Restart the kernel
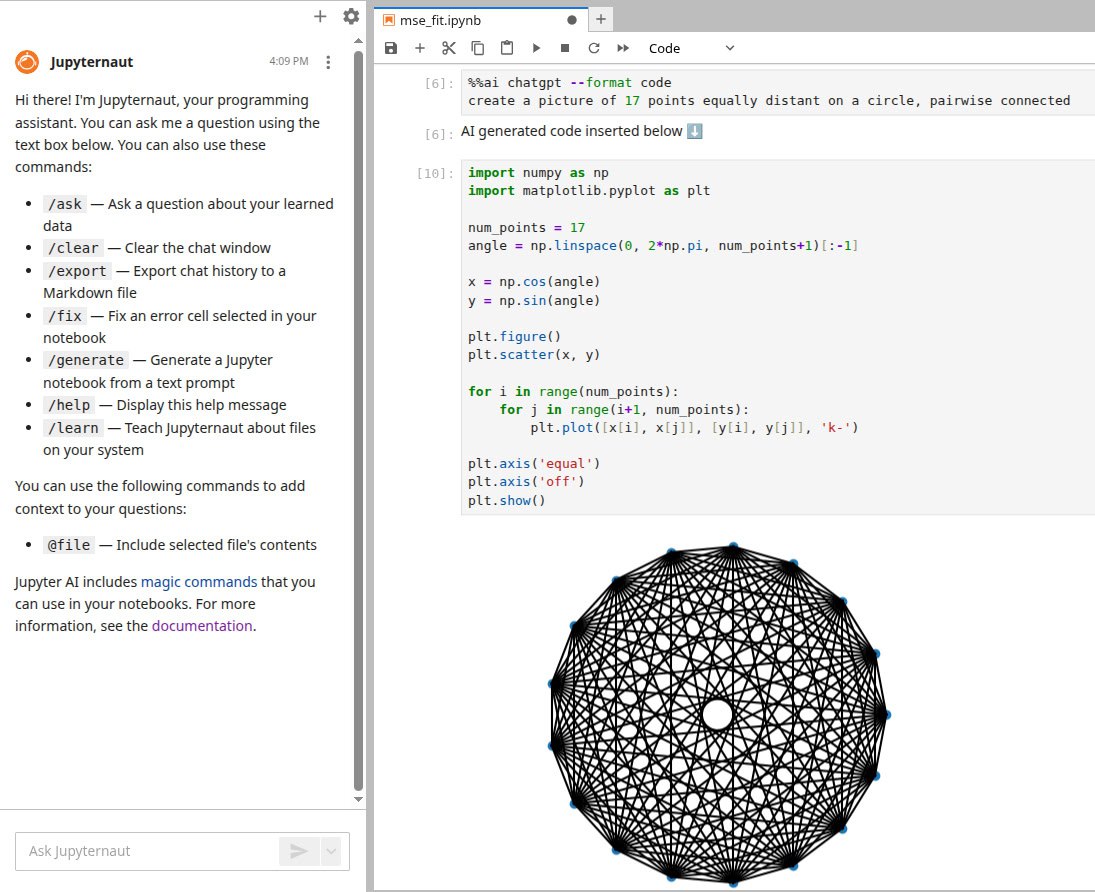This screenshot has width=1095, height=892. coord(594,48)
